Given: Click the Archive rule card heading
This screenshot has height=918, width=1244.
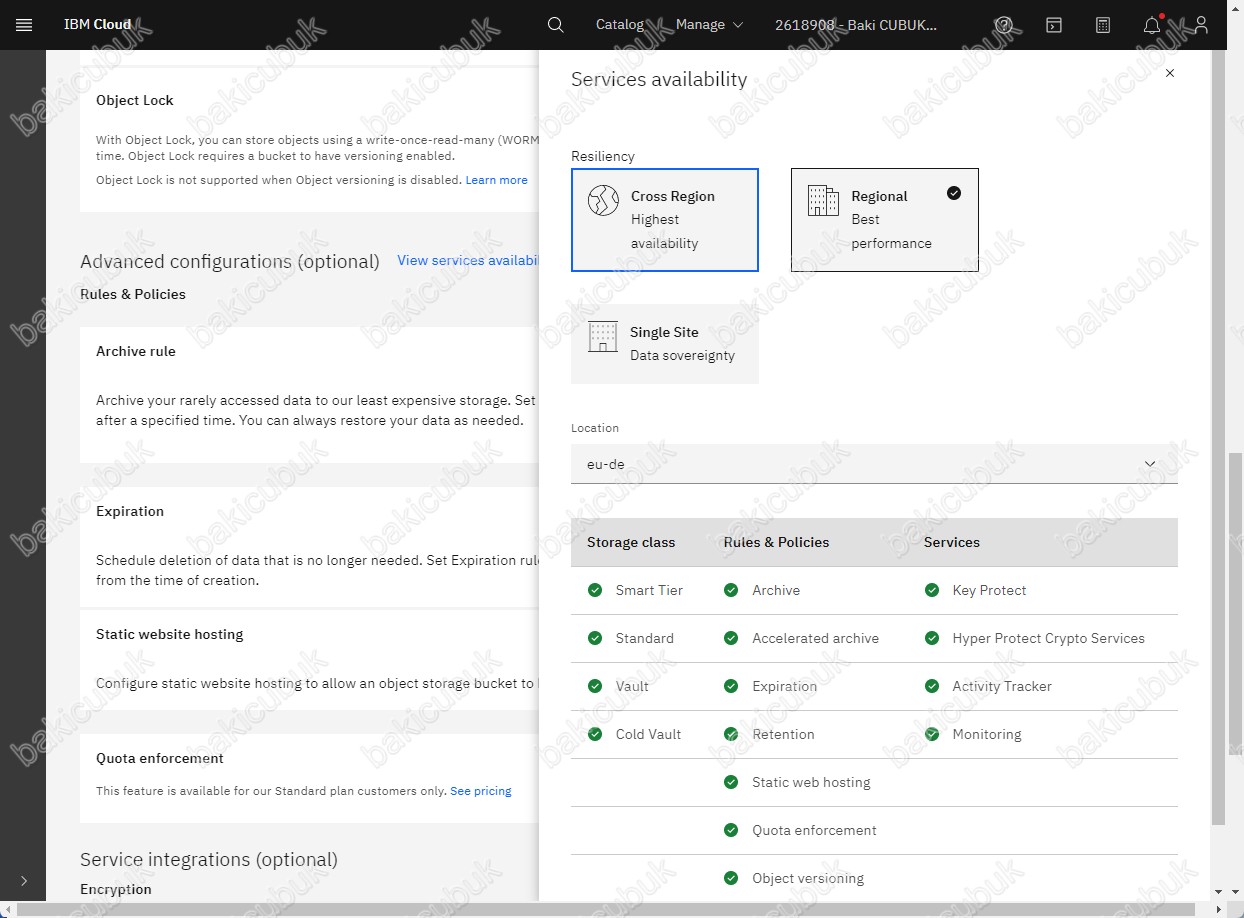Looking at the screenshot, I should (136, 351).
